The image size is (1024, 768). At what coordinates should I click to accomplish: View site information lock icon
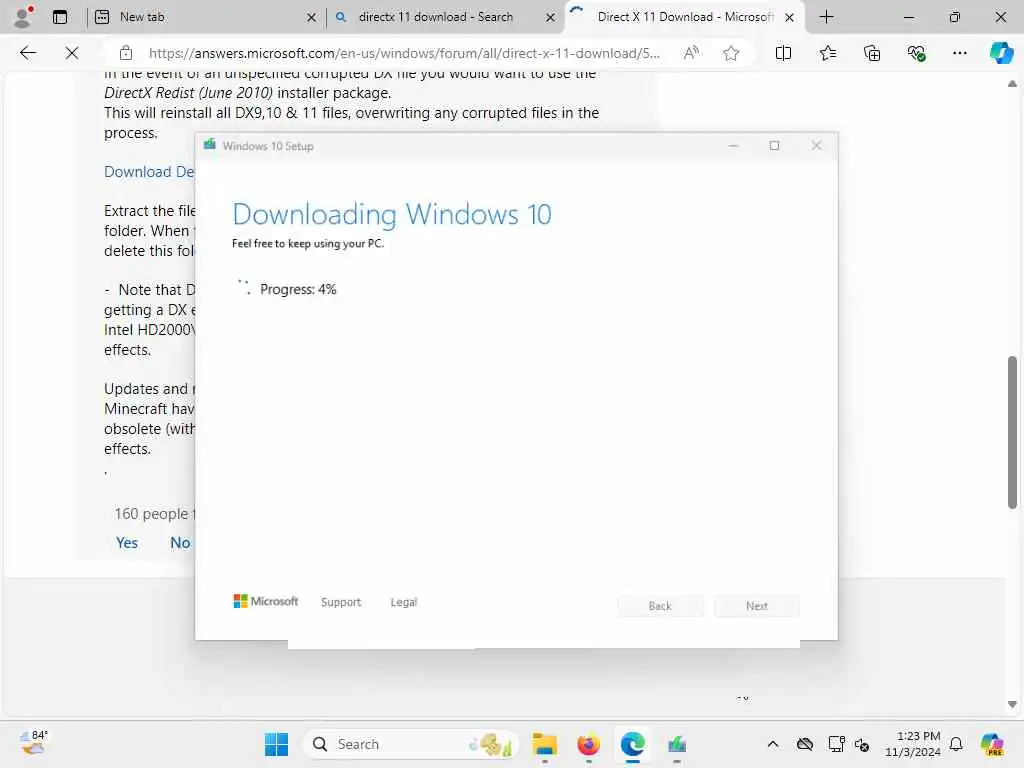pyautogui.click(x=126, y=53)
